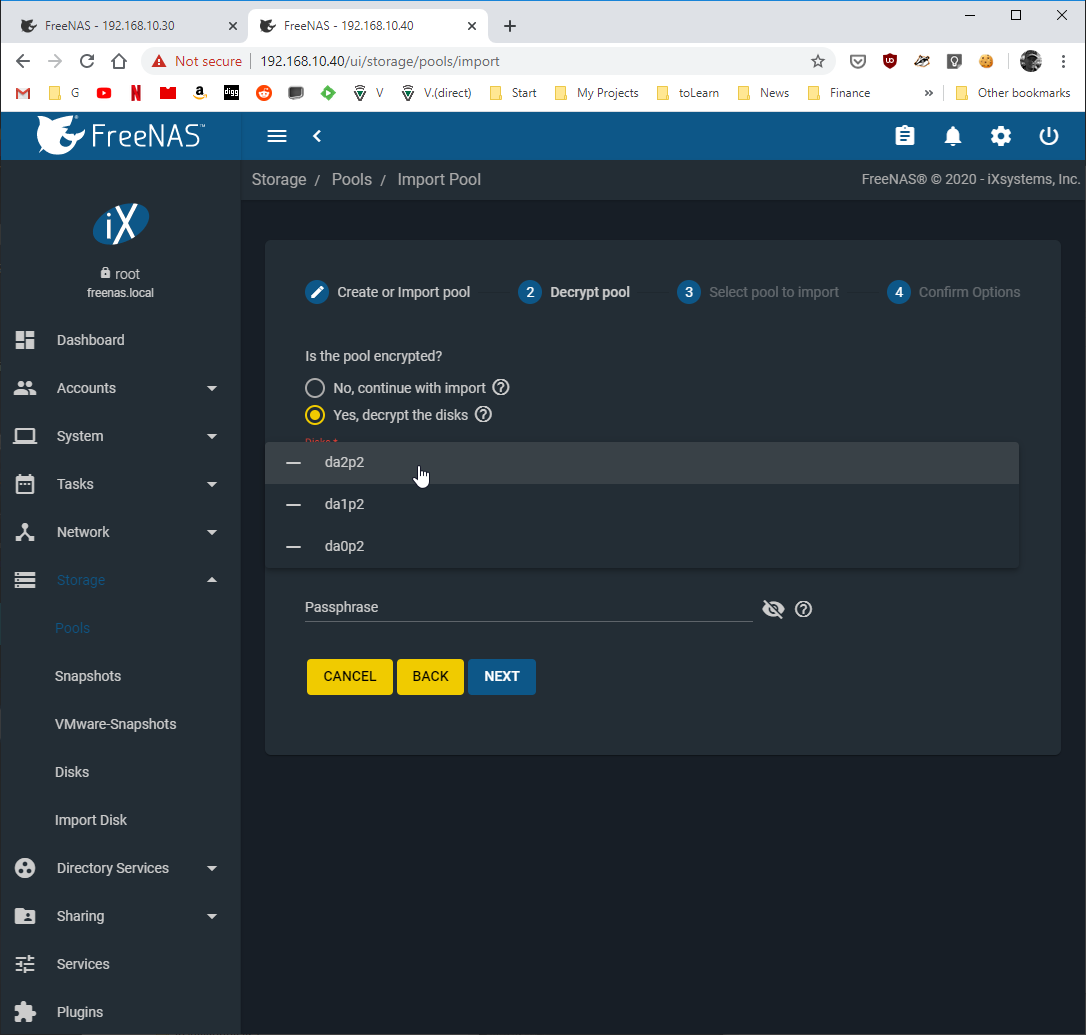Go to the browser home page
The width and height of the screenshot is (1086, 1035).
119,61
